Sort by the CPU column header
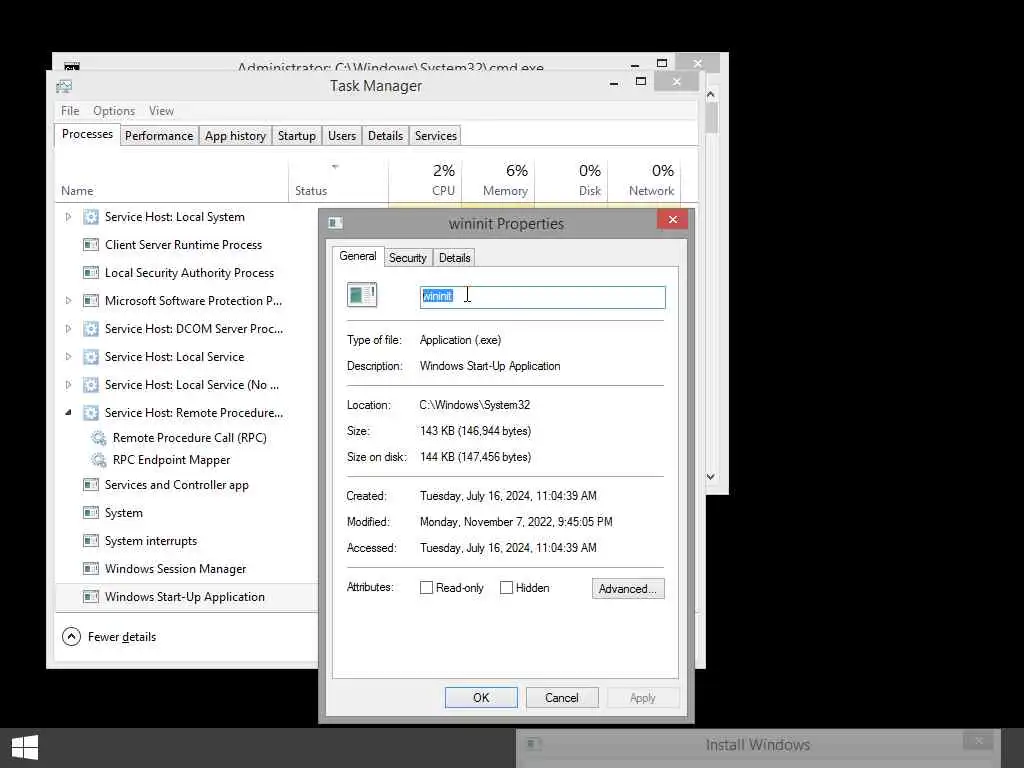This screenshot has height=768, width=1024. pos(425,180)
